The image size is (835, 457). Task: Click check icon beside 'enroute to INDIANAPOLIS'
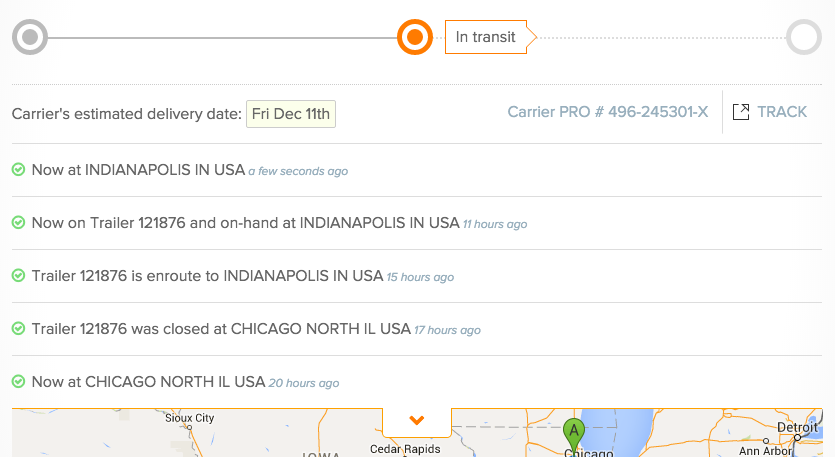pyautogui.click(x=18, y=276)
